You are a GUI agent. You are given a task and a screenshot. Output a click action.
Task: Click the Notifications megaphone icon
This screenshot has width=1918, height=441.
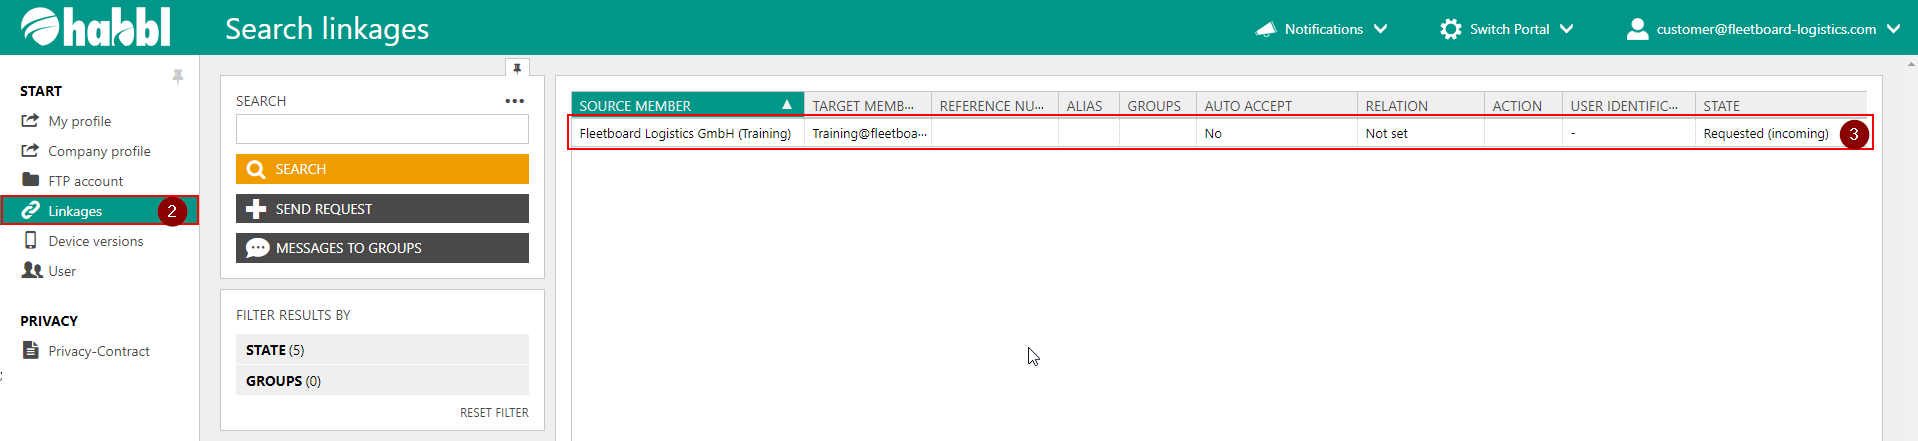click(1266, 29)
